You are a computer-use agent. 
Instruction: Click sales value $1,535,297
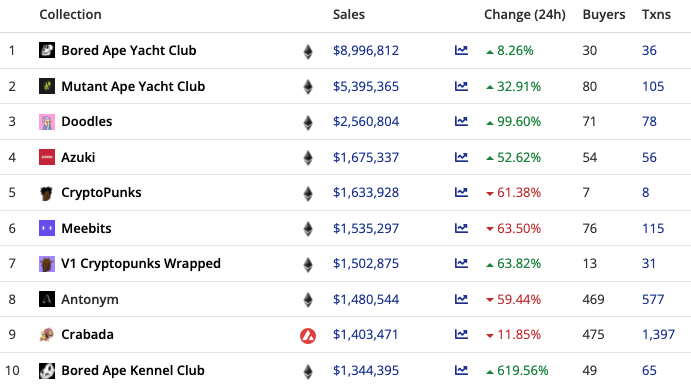click(x=366, y=228)
